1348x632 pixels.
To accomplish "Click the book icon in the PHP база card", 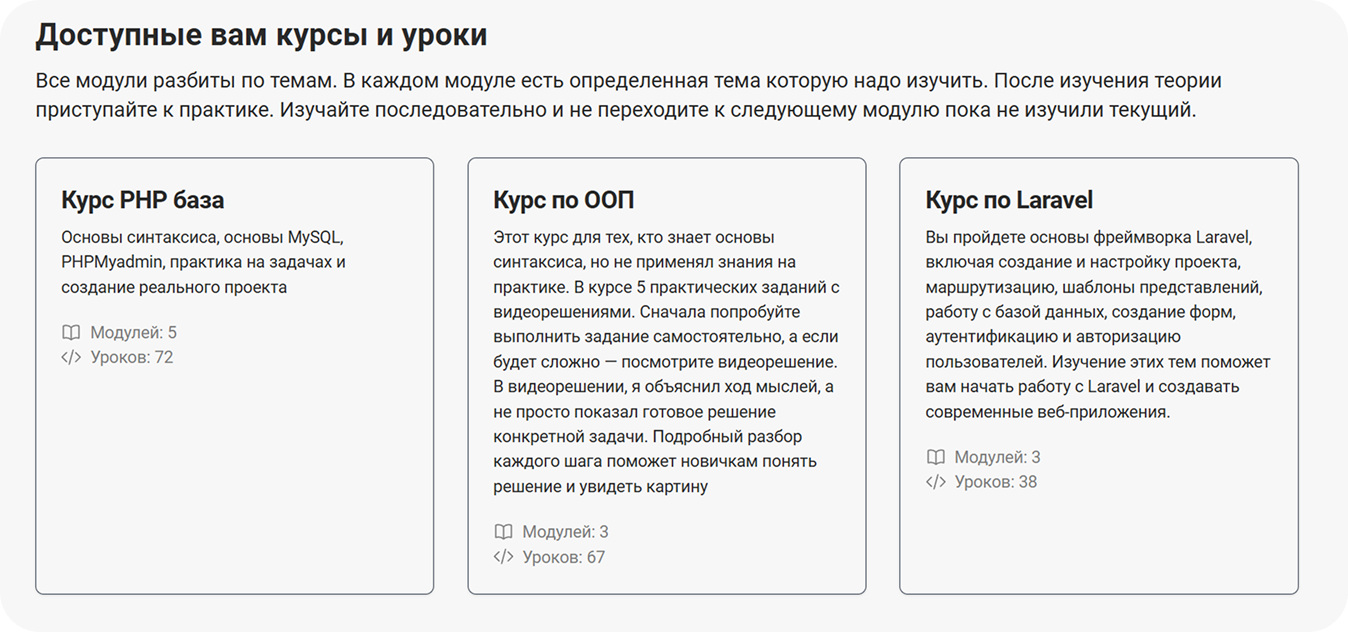I will [x=71, y=333].
